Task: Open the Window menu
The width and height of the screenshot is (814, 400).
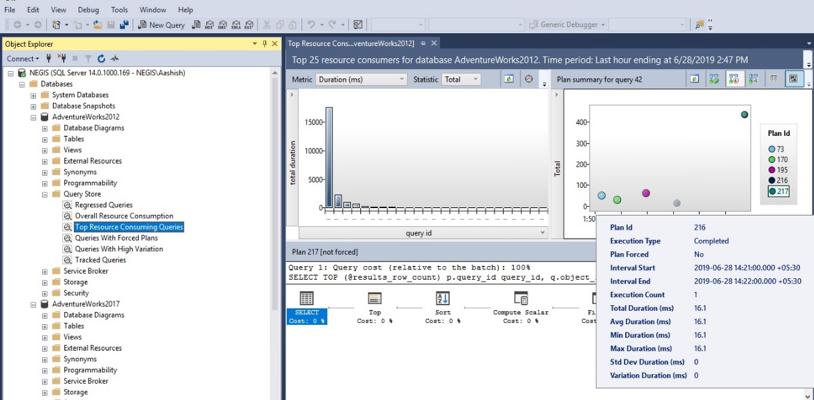Action: 153,10
